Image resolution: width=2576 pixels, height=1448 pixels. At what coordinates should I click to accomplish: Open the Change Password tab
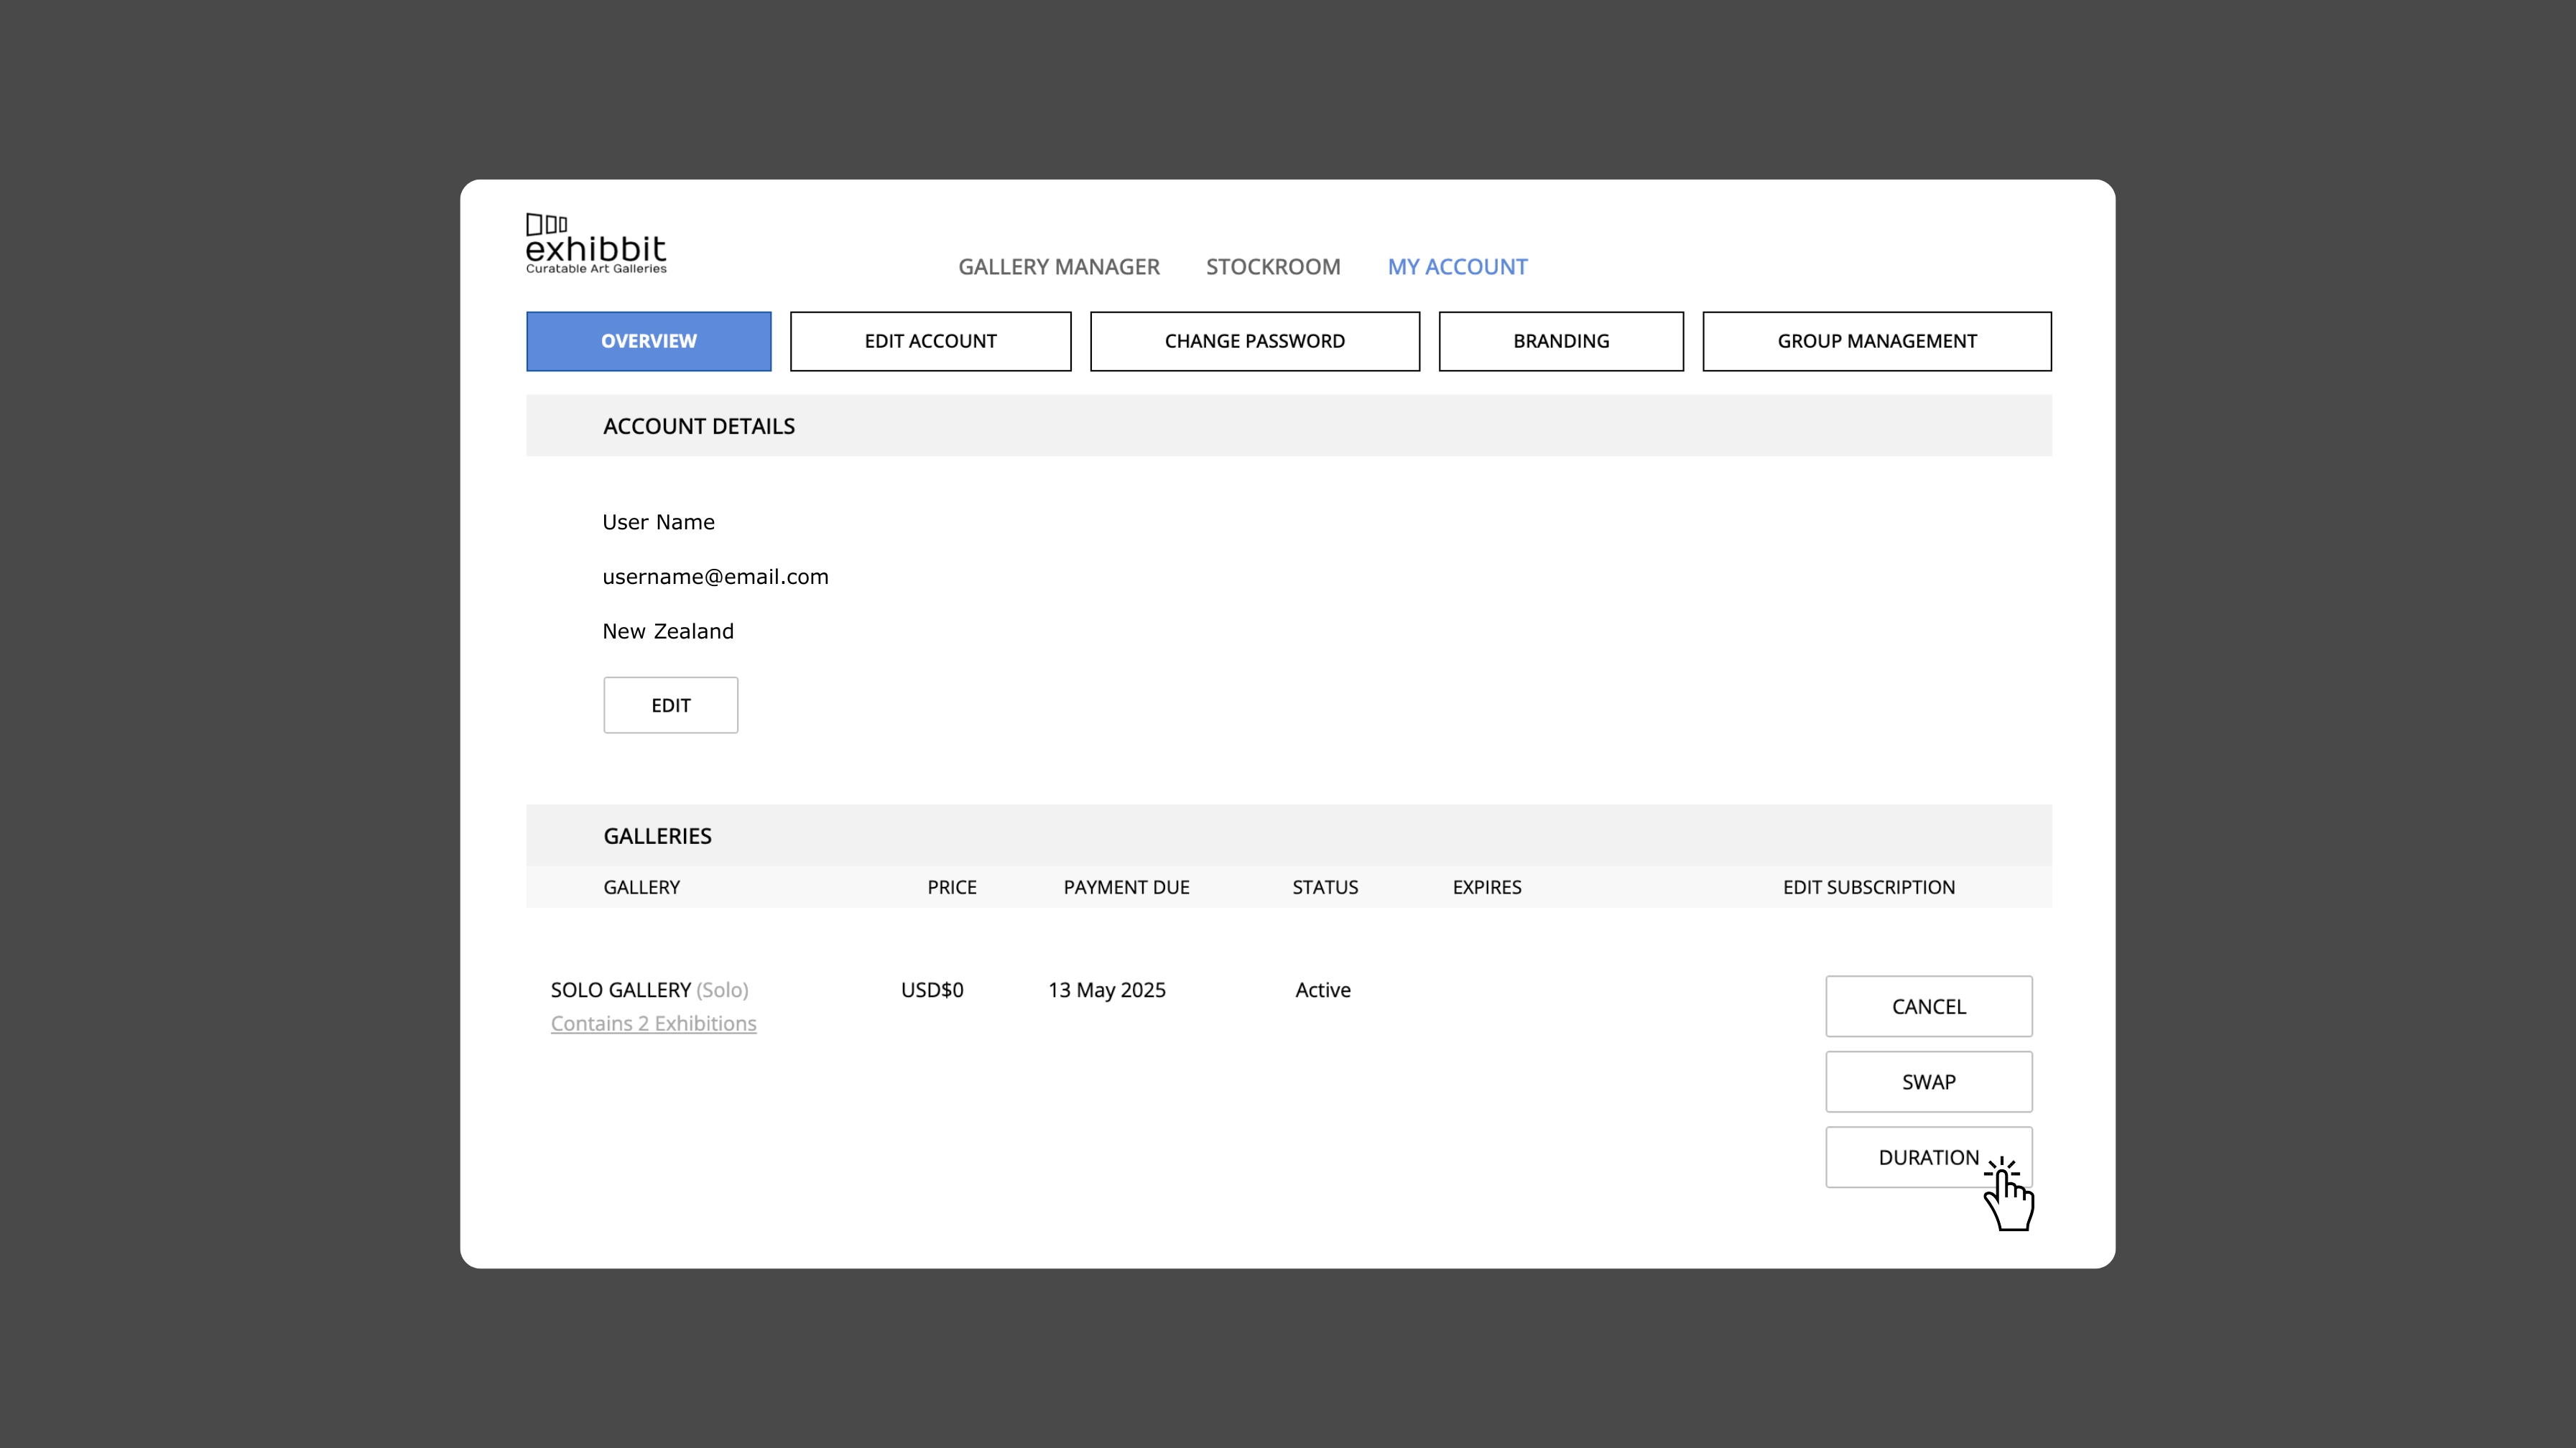pos(1255,341)
